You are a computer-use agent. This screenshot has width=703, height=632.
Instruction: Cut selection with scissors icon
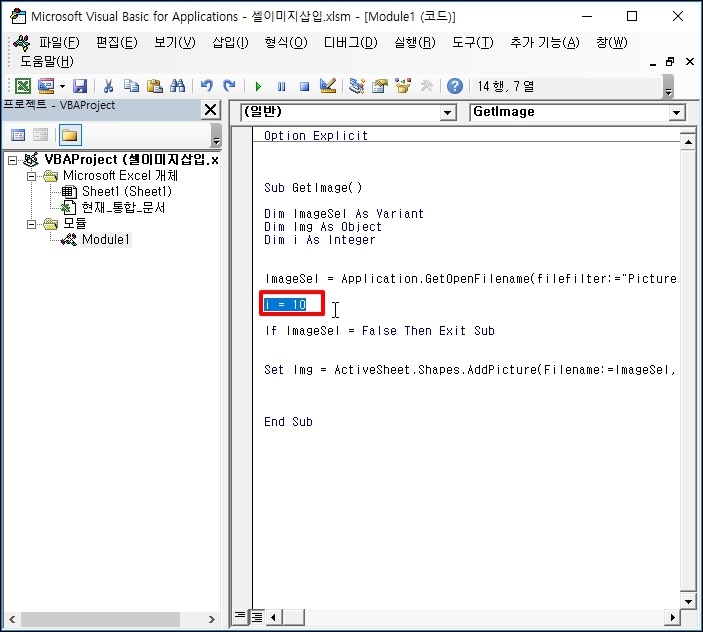point(108,86)
